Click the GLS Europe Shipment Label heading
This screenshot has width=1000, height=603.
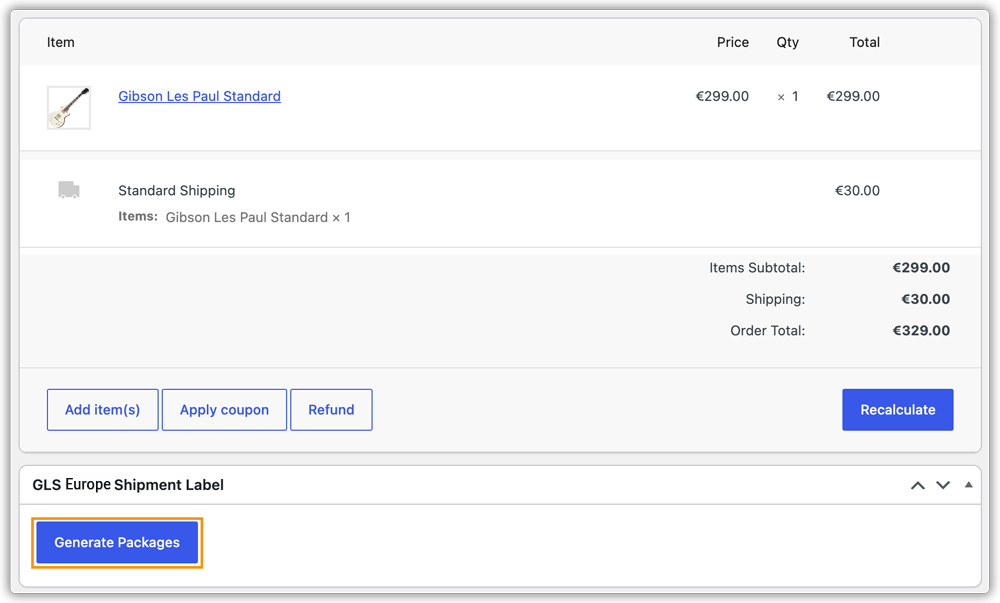tap(128, 485)
